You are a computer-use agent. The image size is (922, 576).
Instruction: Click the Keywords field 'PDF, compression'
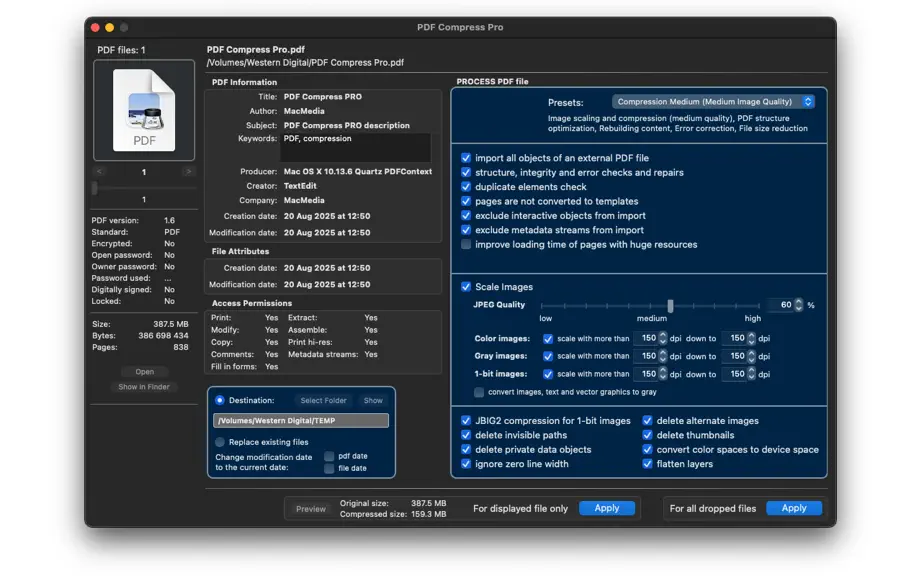tap(356, 147)
